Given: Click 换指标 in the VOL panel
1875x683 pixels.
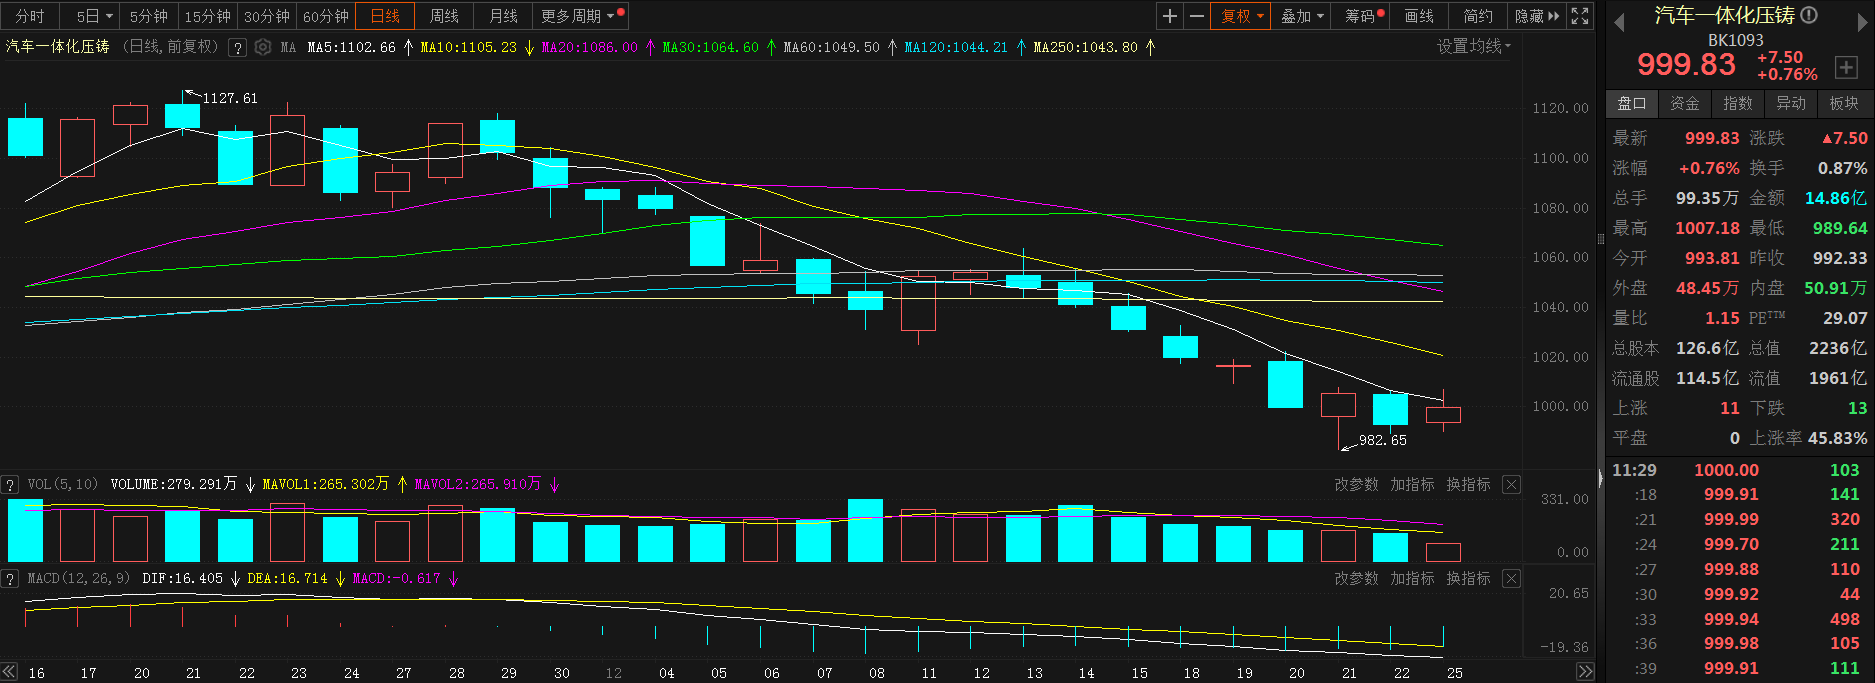Looking at the screenshot, I should pyautogui.click(x=1468, y=485).
